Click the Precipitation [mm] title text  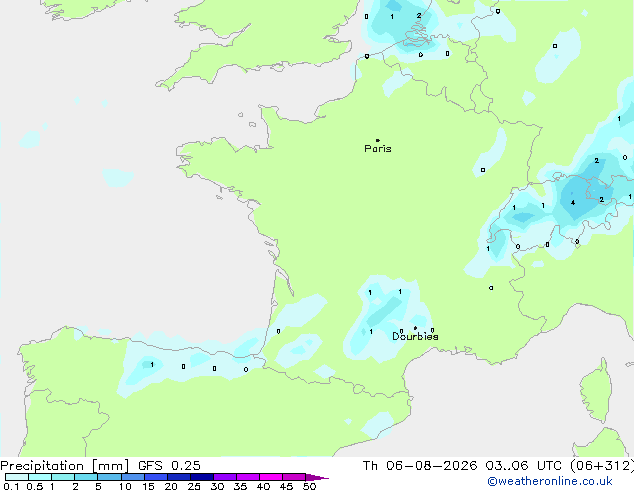[65, 466]
